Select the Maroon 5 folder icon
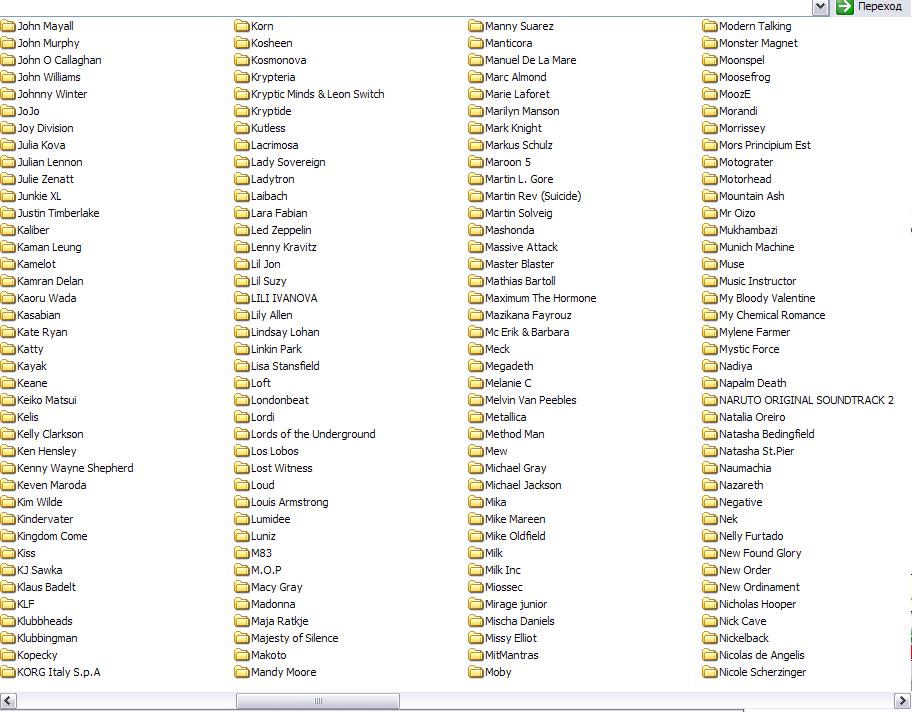 476,162
